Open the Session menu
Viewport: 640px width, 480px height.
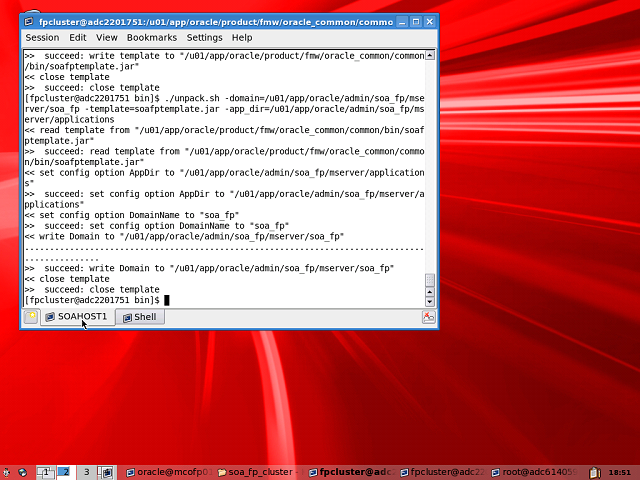pyautogui.click(x=42, y=38)
